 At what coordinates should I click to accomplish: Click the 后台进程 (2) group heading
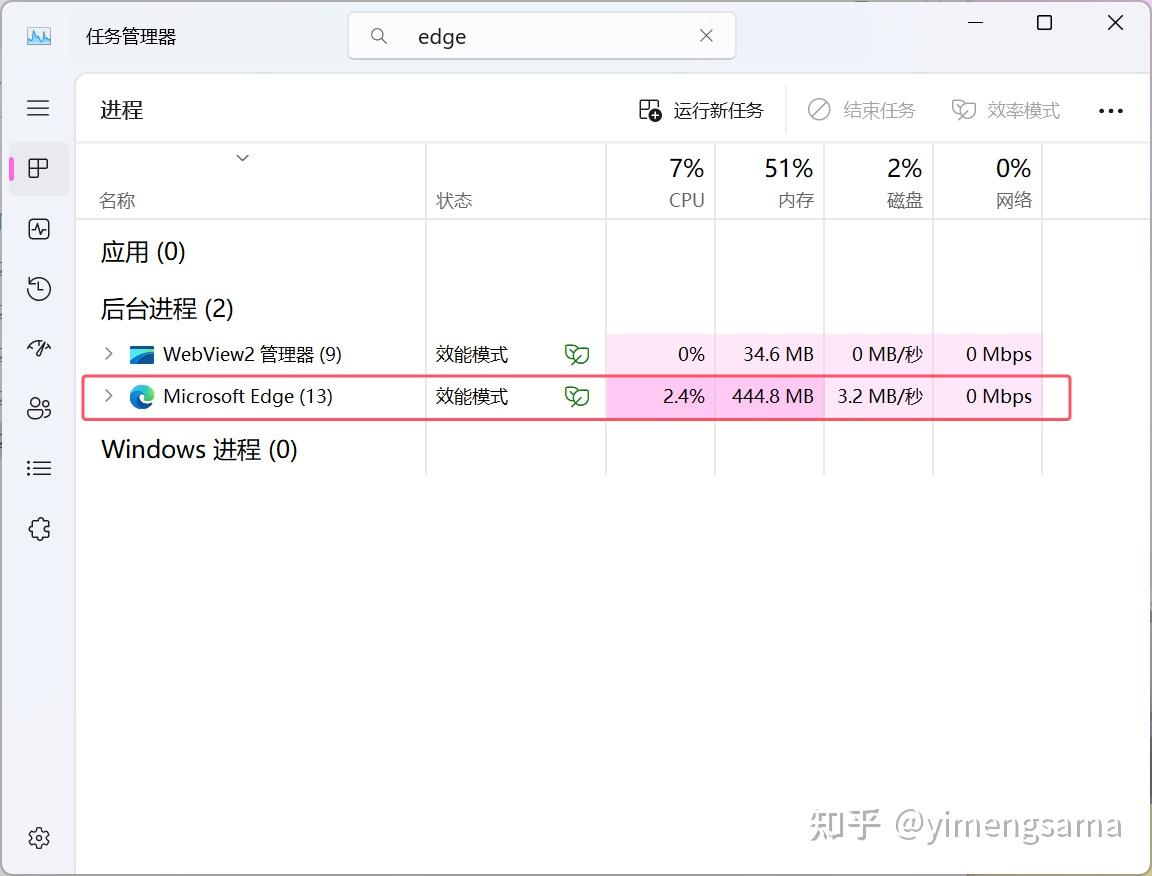(x=167, y=309)
